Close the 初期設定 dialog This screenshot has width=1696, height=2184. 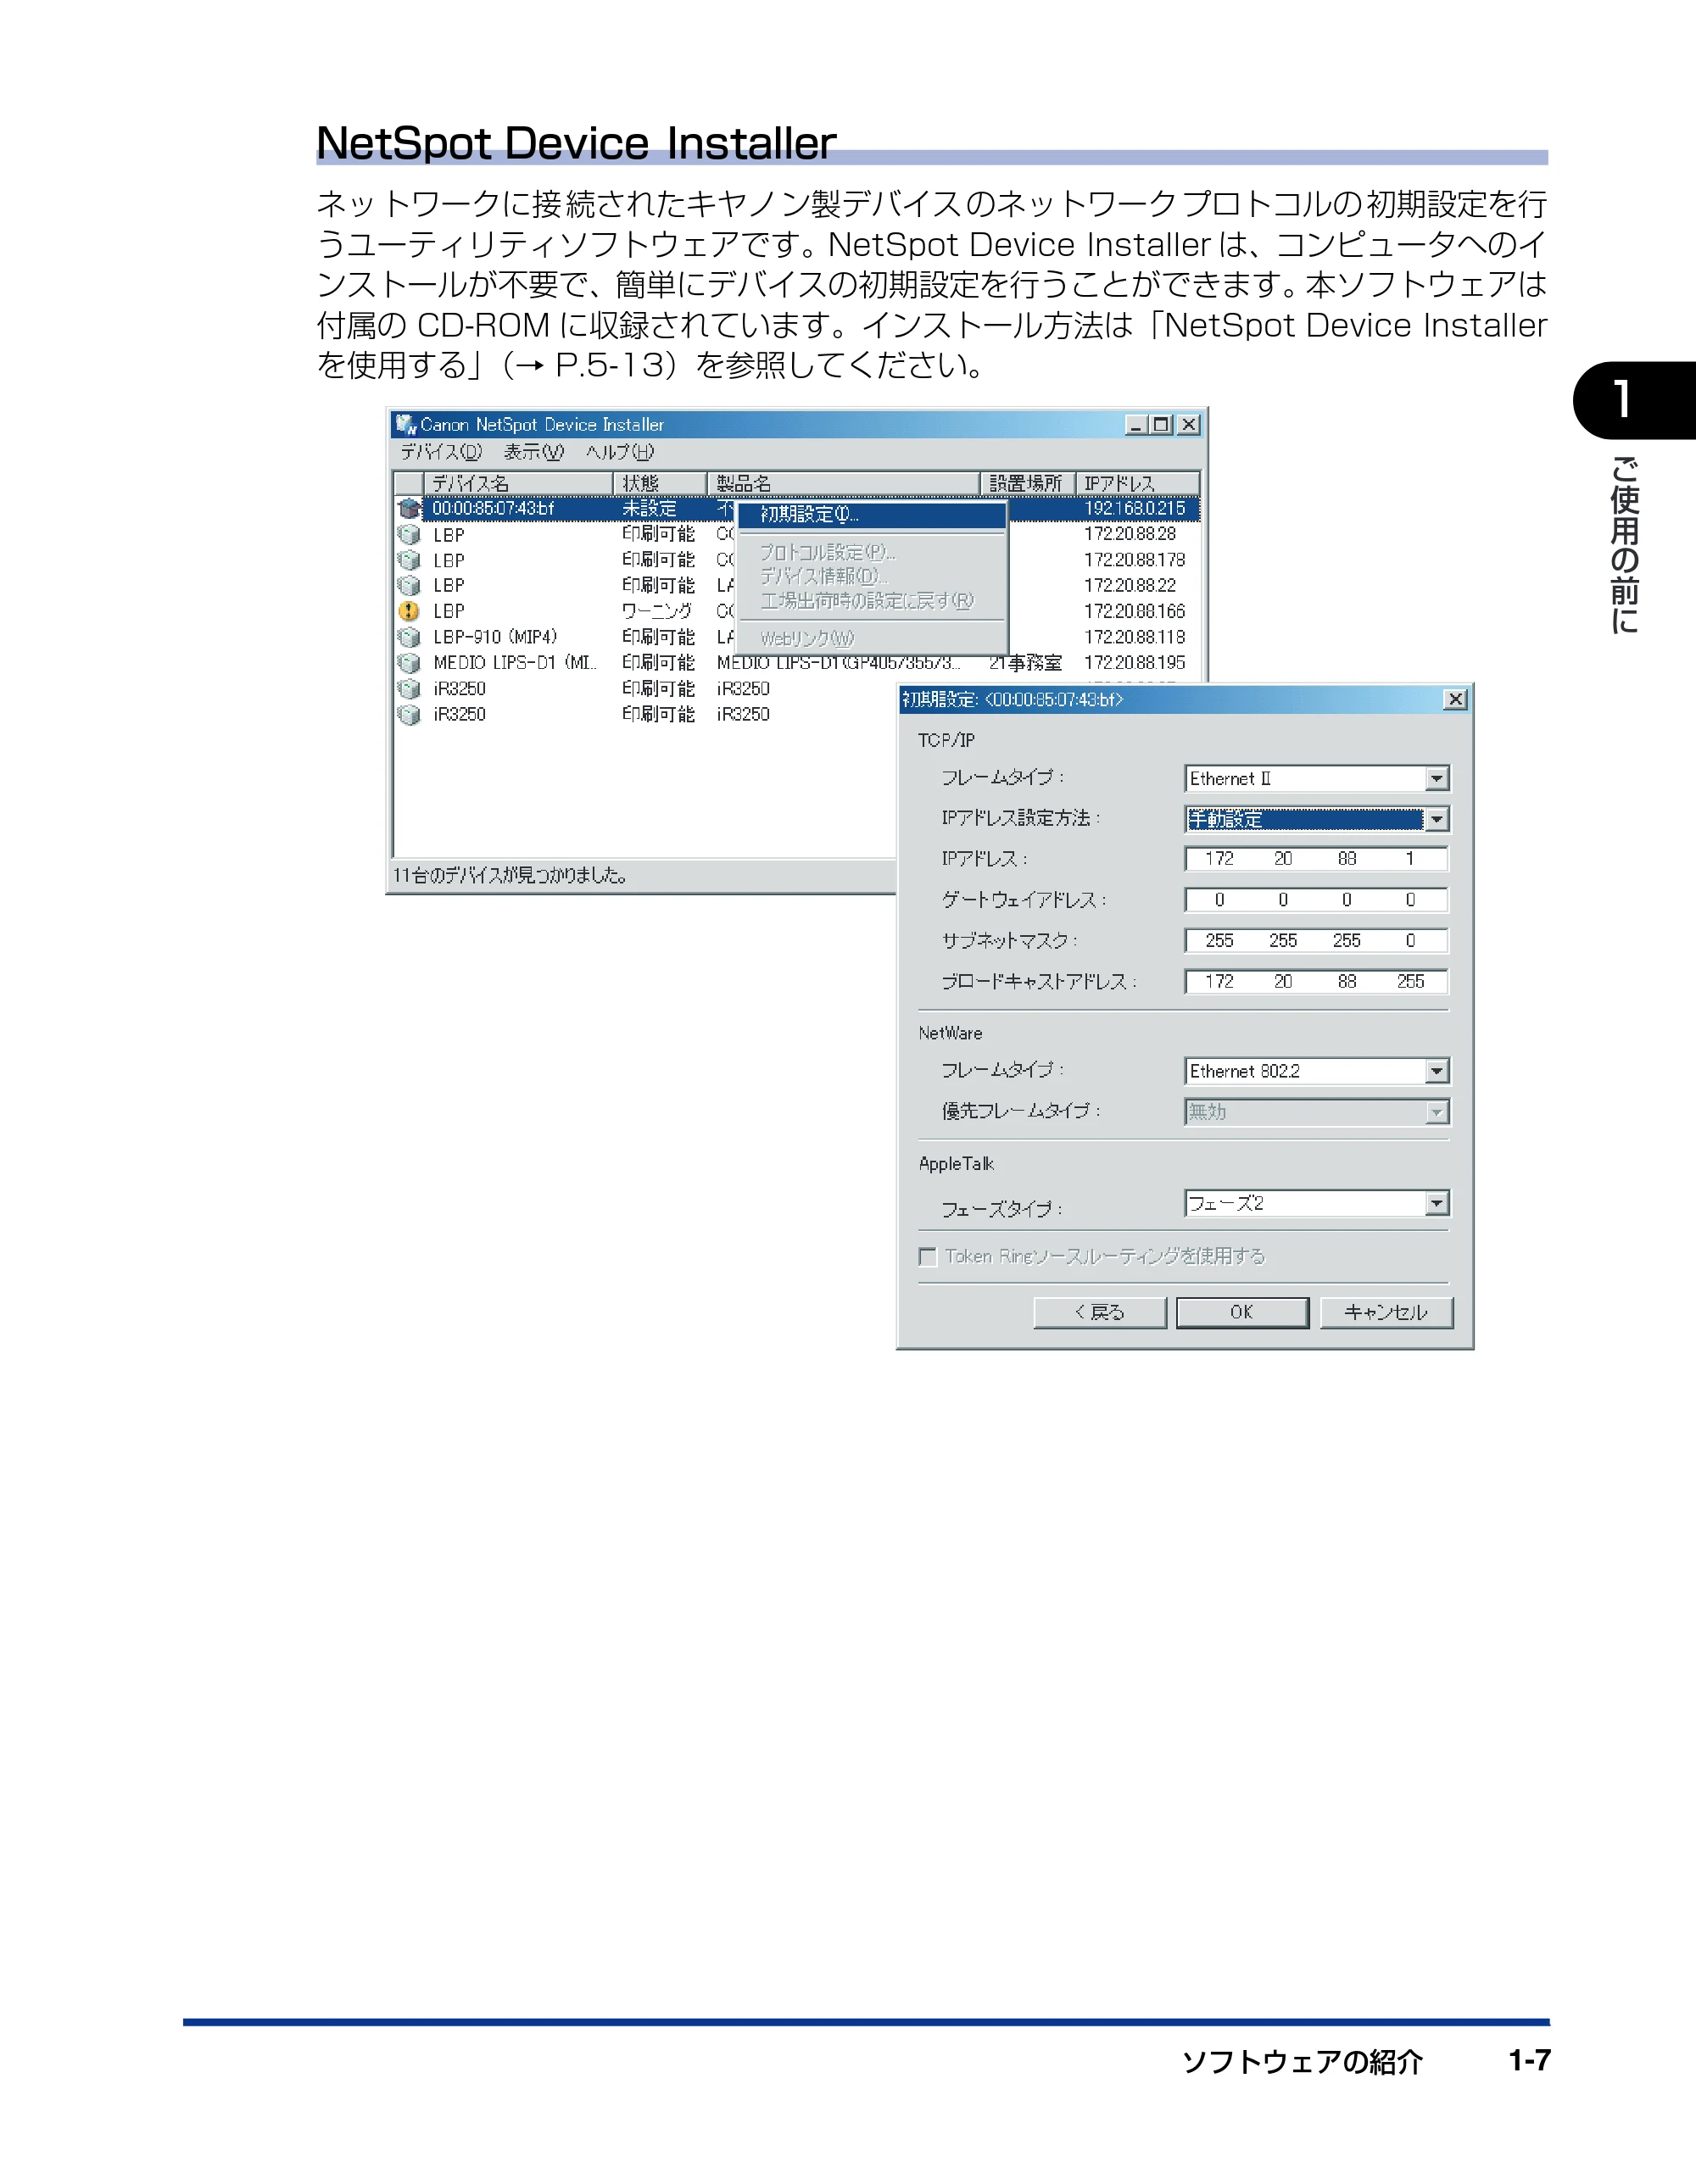1455,700
